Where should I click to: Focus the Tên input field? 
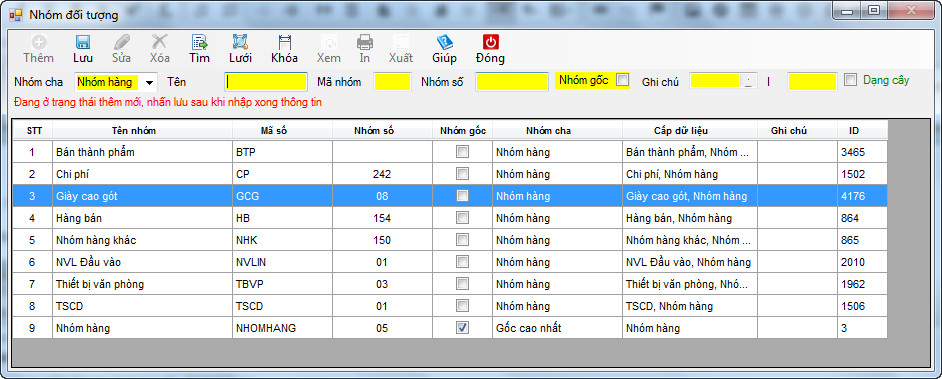pyautogui.click(x=266, y=82)
